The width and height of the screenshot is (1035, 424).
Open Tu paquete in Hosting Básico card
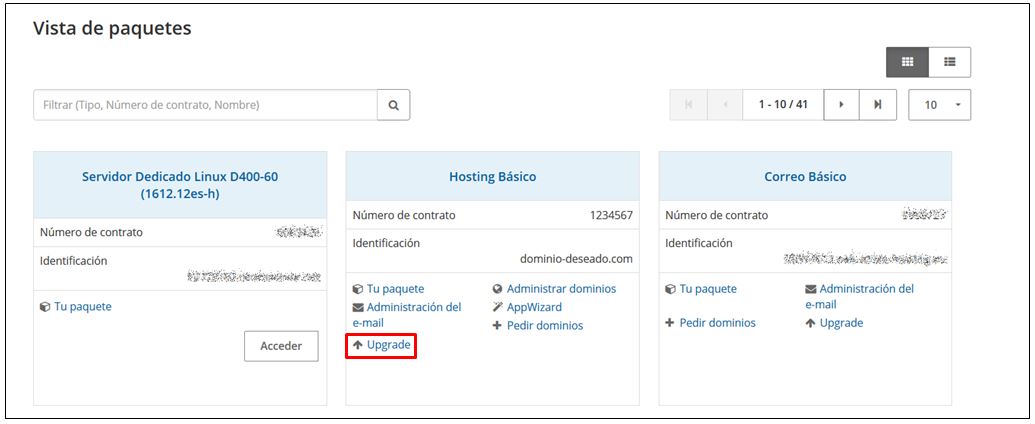[x=395, y=289]
